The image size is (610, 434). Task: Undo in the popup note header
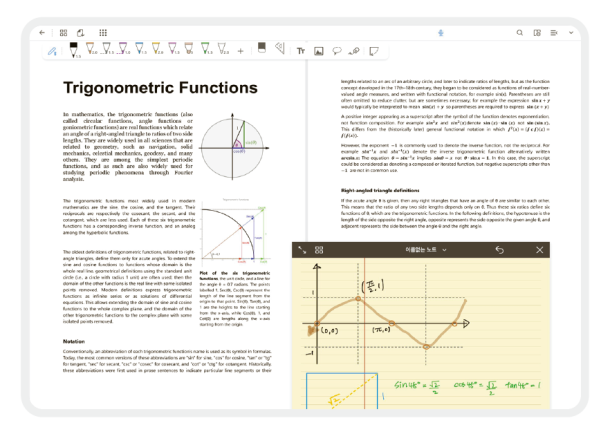(x=500, y=250)
